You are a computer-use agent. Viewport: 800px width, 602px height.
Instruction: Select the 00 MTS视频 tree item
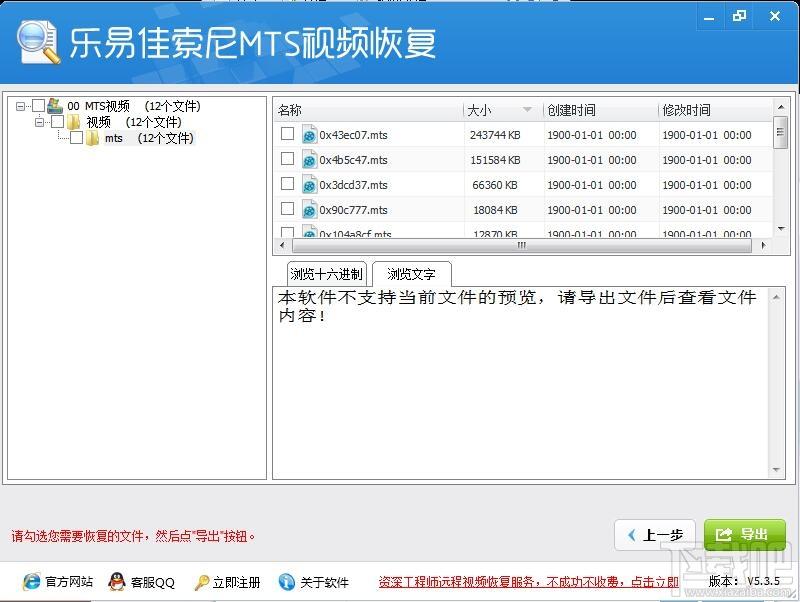pyautogui.click(x=134, y=106)
